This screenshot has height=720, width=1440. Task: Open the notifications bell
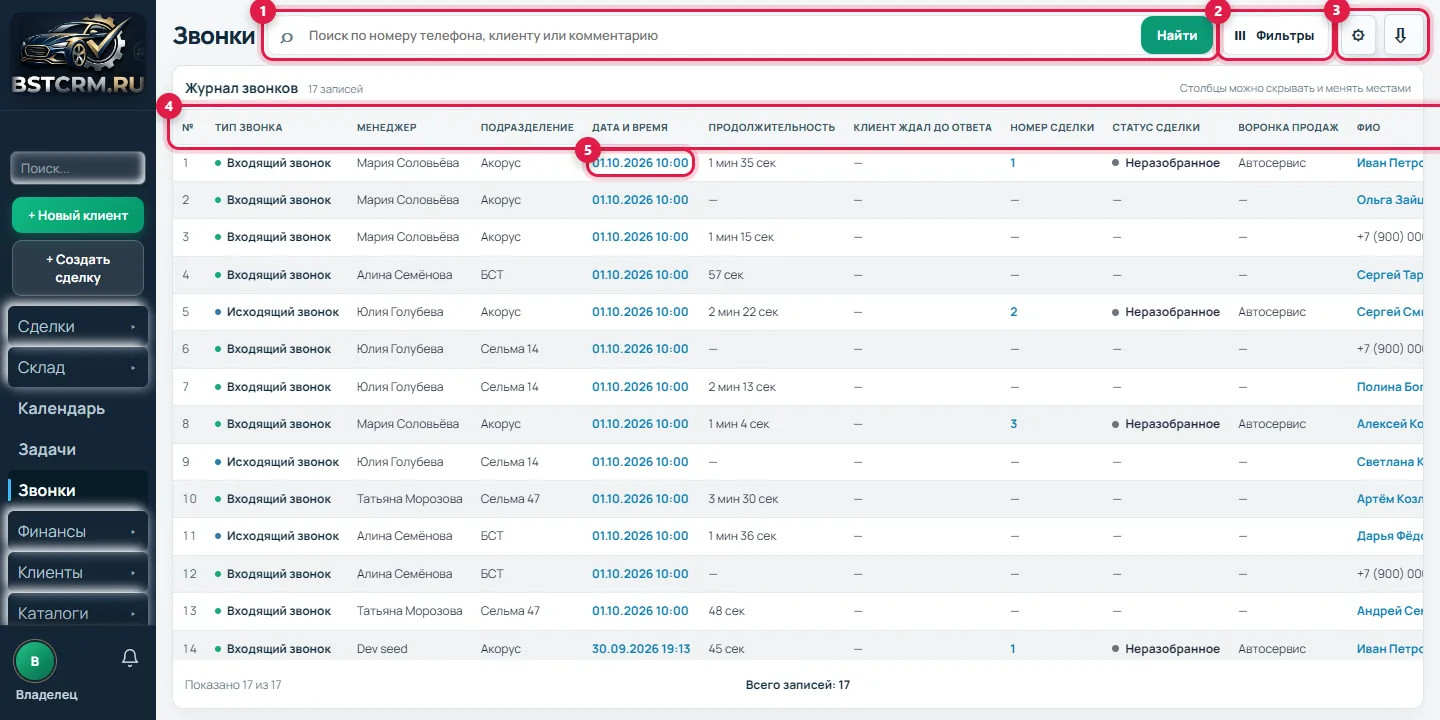[129, 658]
